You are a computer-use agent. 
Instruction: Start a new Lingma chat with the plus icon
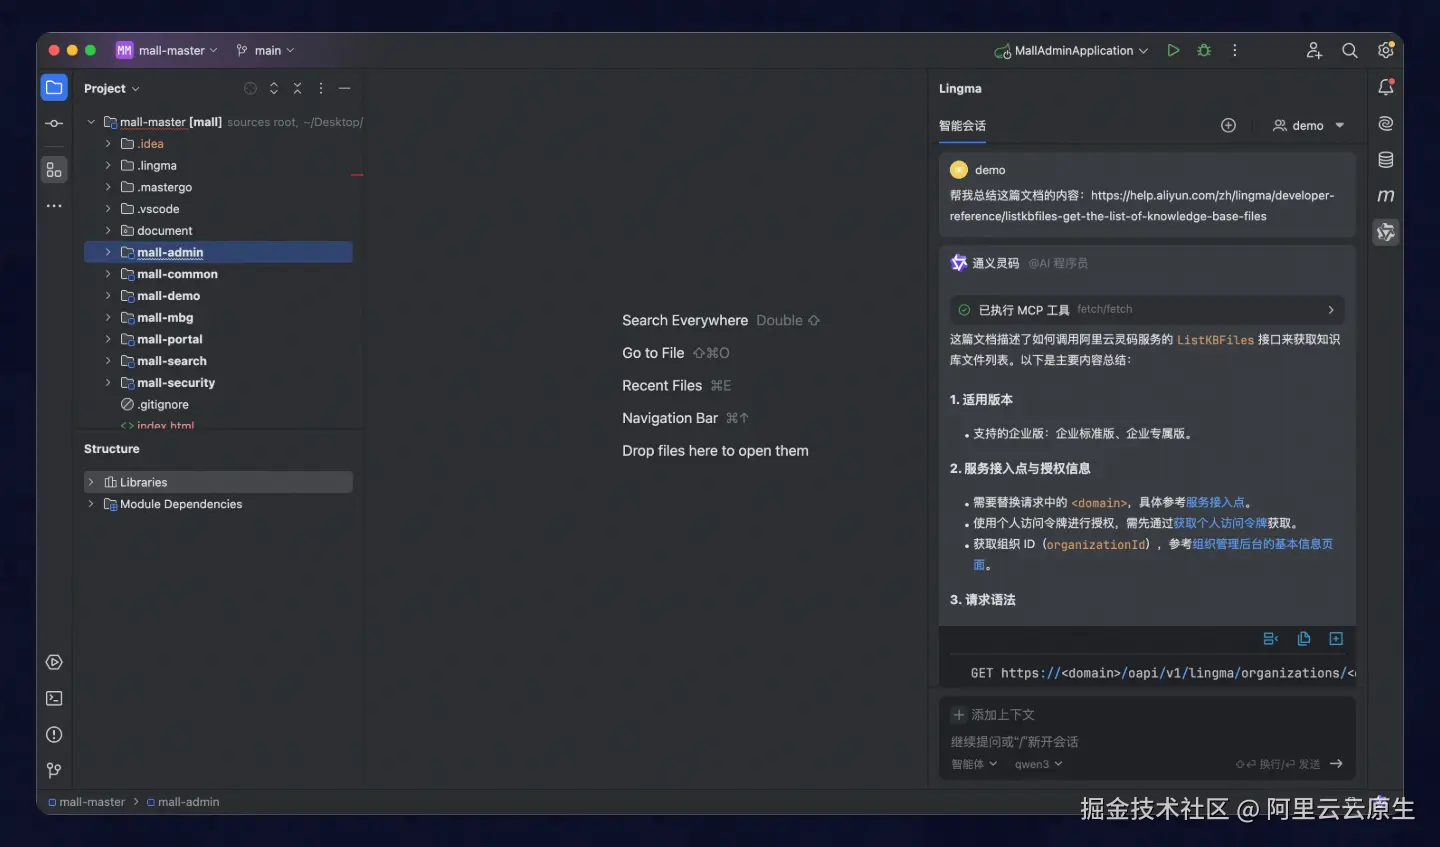1228,125
